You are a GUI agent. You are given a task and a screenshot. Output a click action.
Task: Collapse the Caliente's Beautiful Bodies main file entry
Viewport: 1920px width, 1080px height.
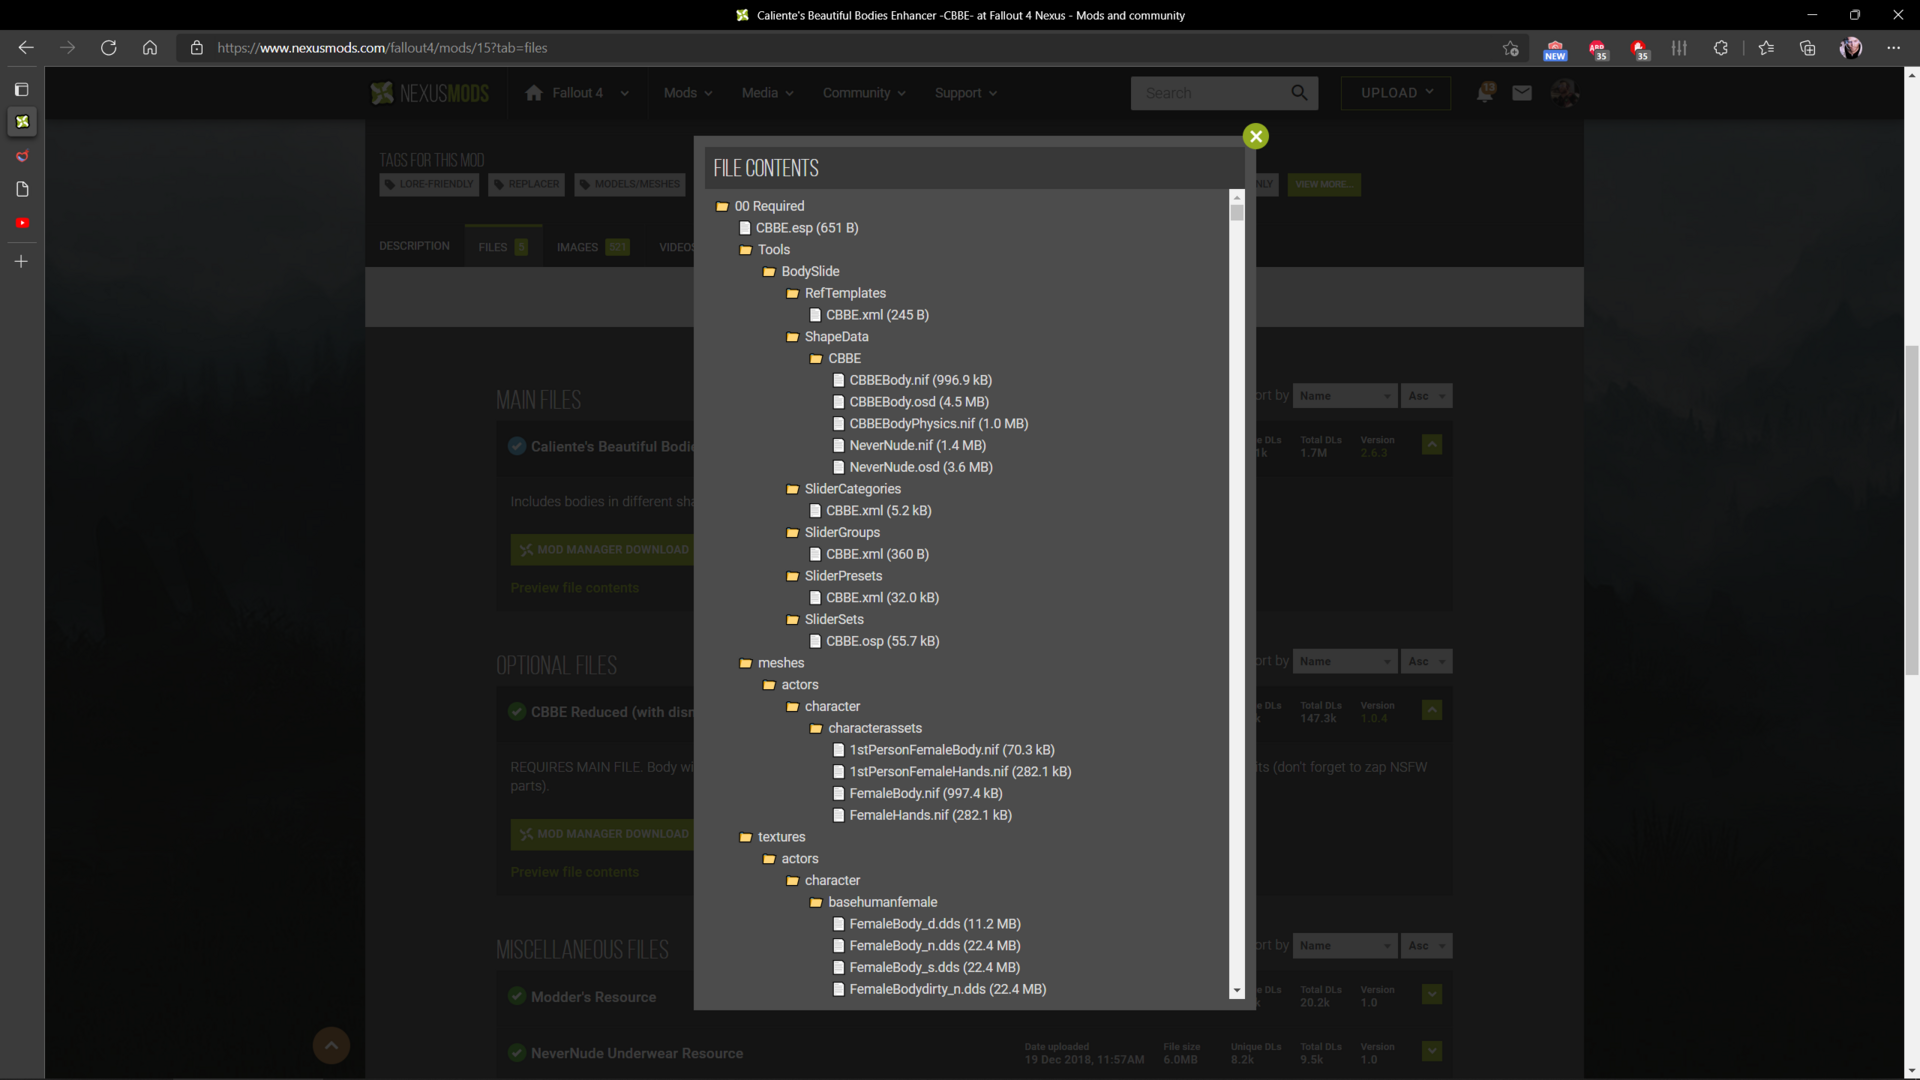click(1432, 445)
